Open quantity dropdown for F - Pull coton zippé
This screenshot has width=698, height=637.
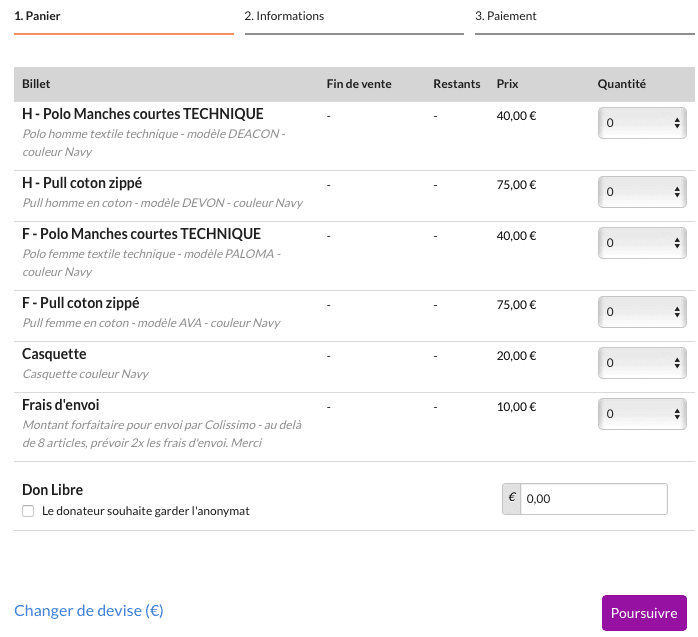pyautogui.click(x=642, y=312)
